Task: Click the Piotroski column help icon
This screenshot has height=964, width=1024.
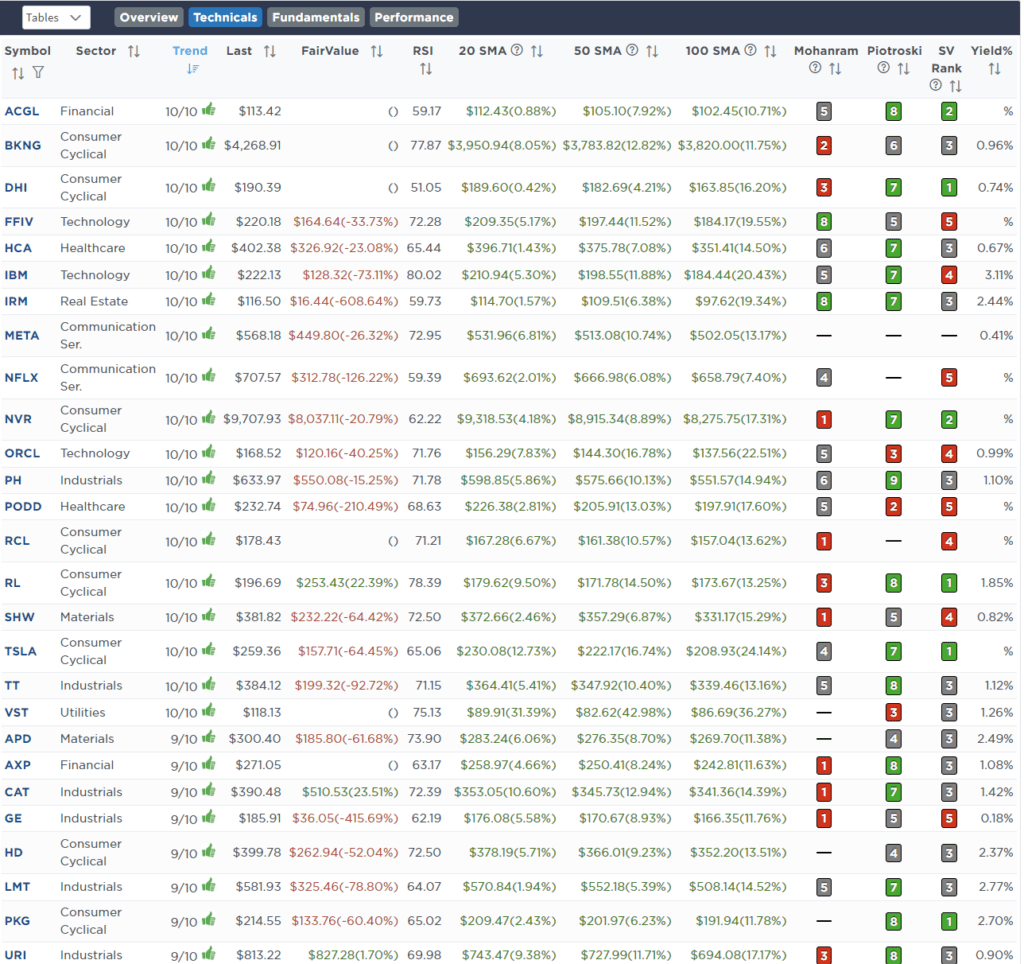Action: coord(882,68)
